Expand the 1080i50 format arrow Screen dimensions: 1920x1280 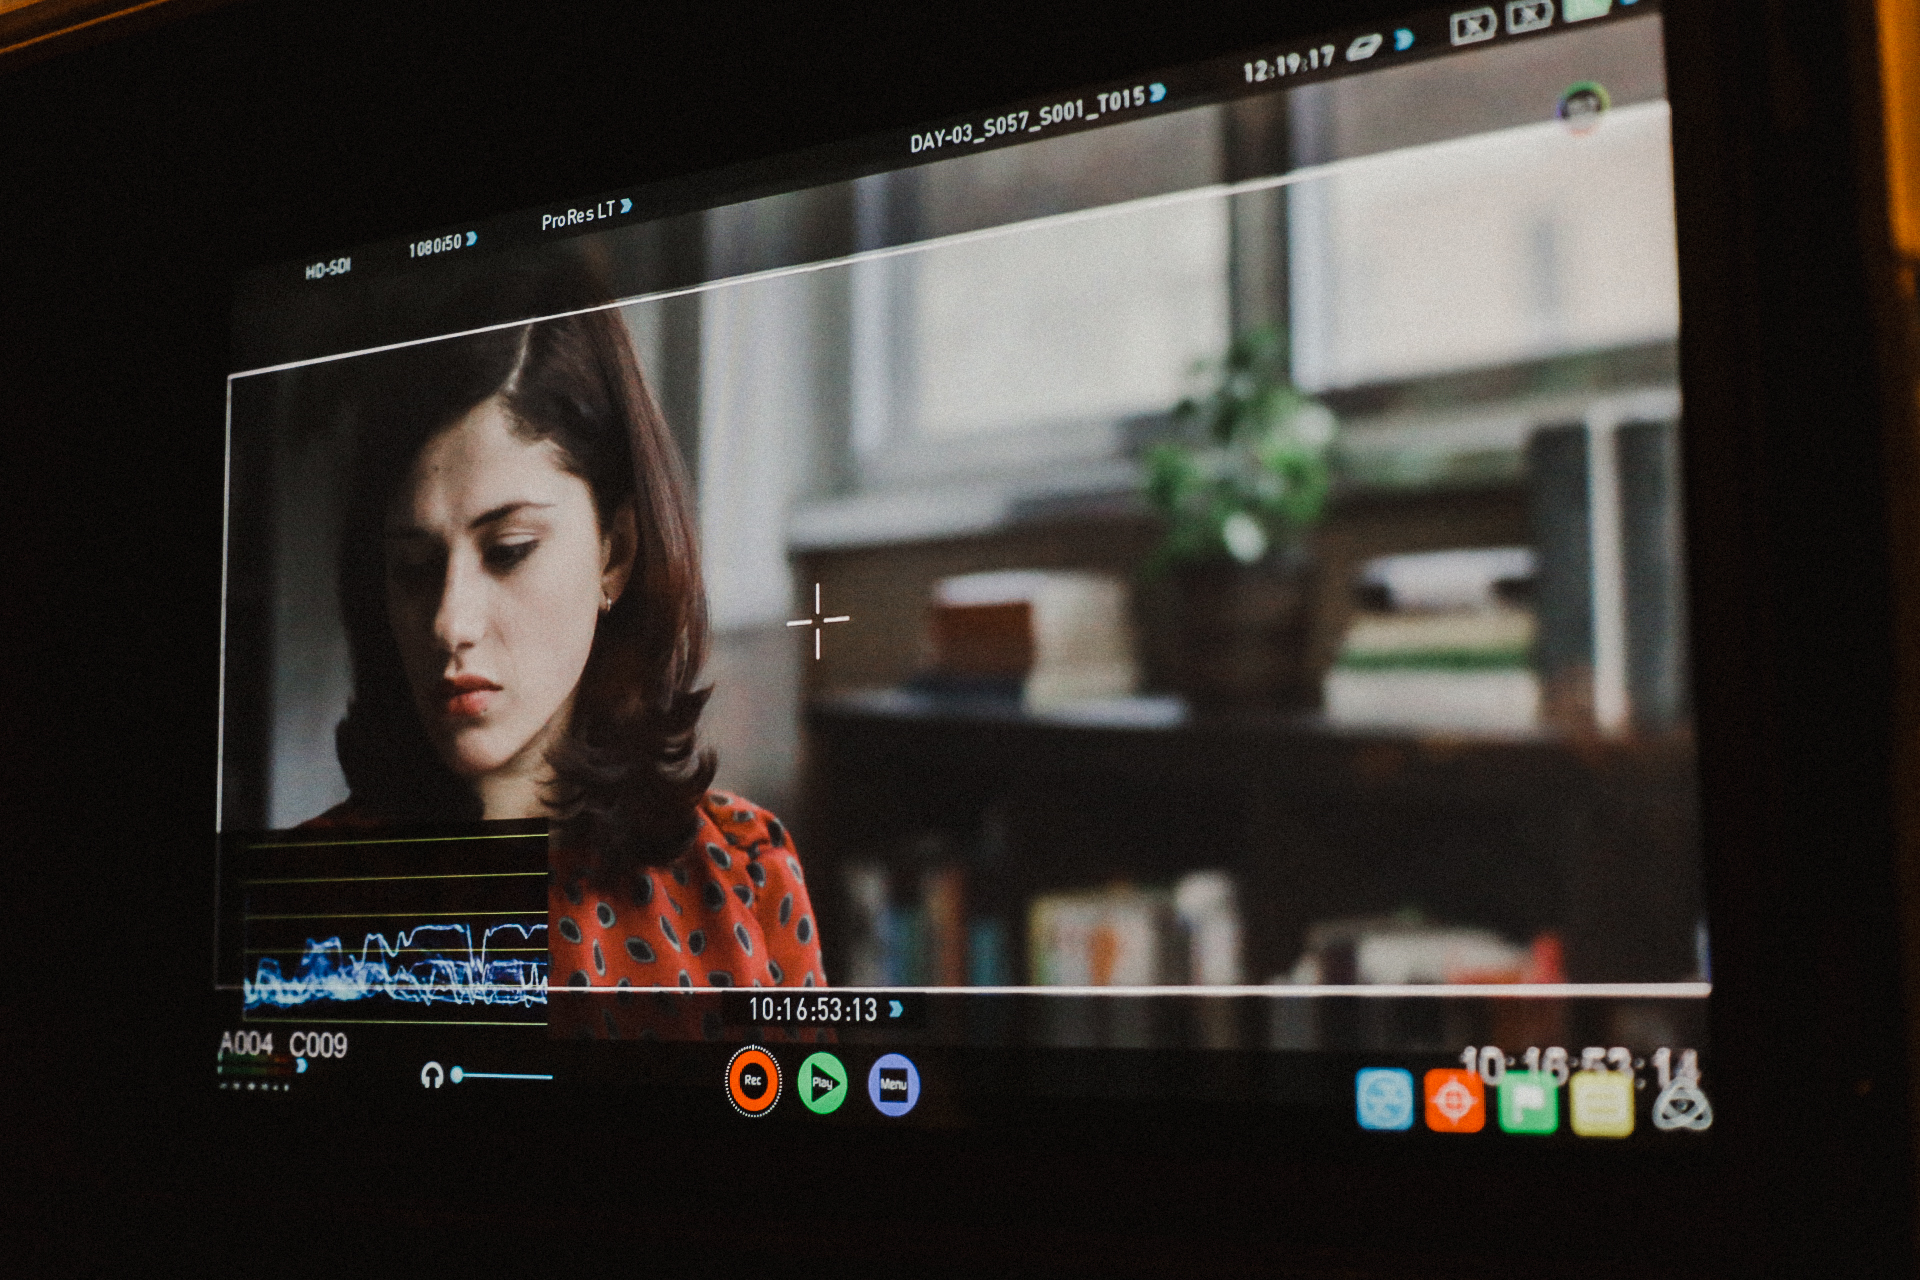471,239
